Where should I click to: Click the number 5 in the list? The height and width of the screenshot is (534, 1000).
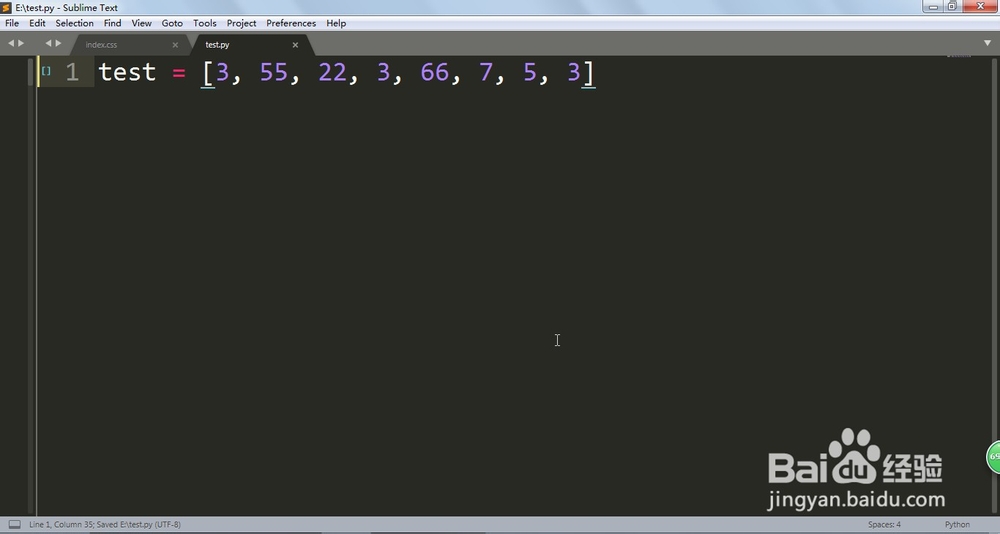tap(530, 72)
